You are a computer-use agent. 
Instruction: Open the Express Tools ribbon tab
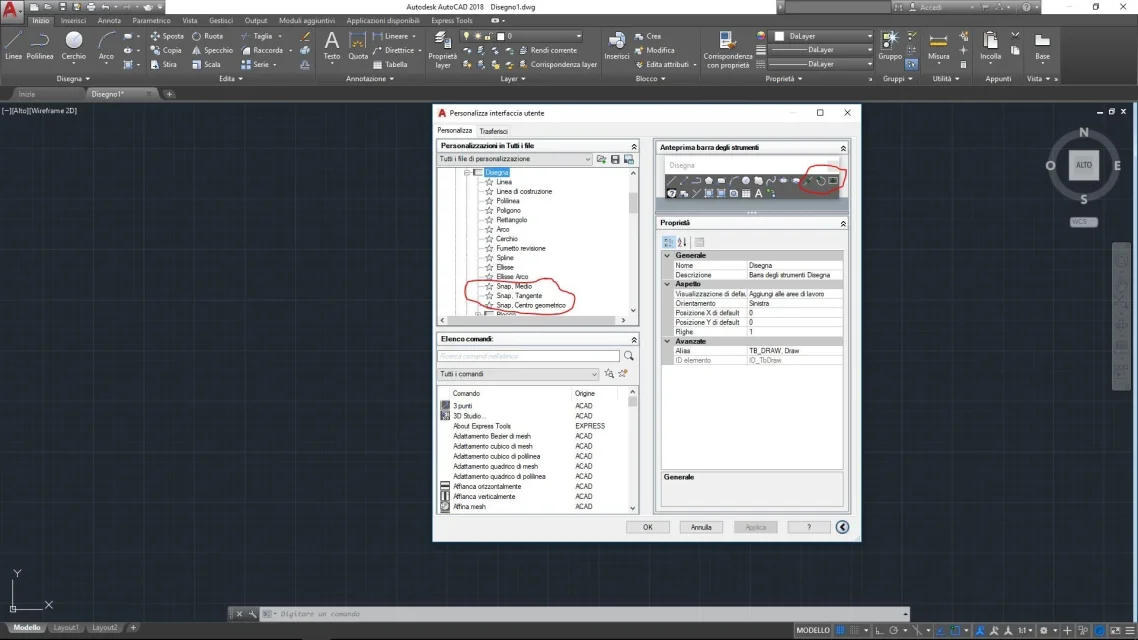pyautogui.click(x=451, y=21)
